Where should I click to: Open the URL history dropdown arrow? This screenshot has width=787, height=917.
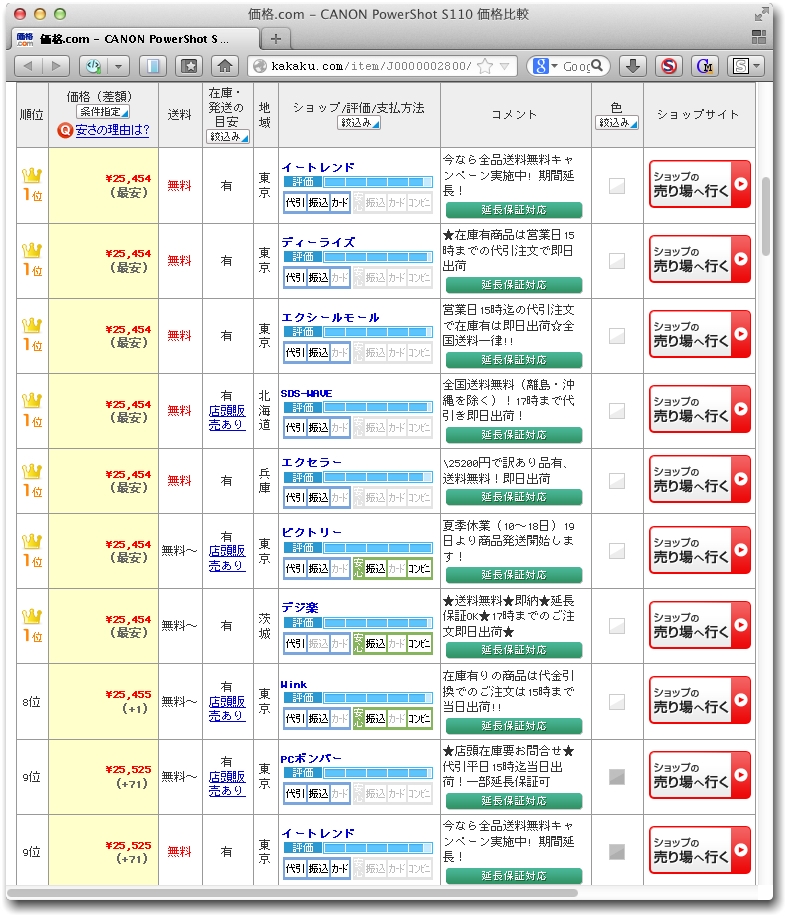point(505,66)
